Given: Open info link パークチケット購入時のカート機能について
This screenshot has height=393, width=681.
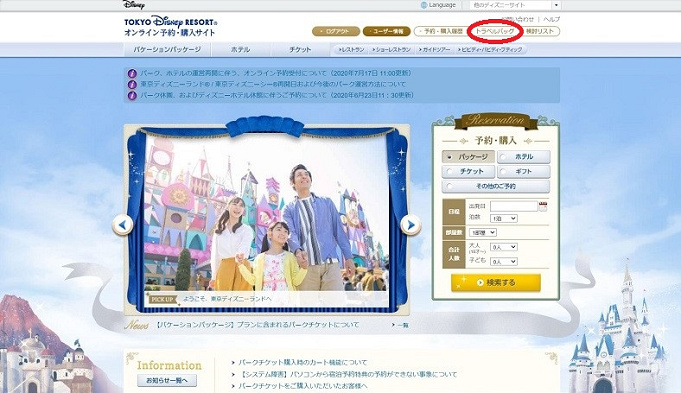Looking at the screenshot, I should pos(303,362).
